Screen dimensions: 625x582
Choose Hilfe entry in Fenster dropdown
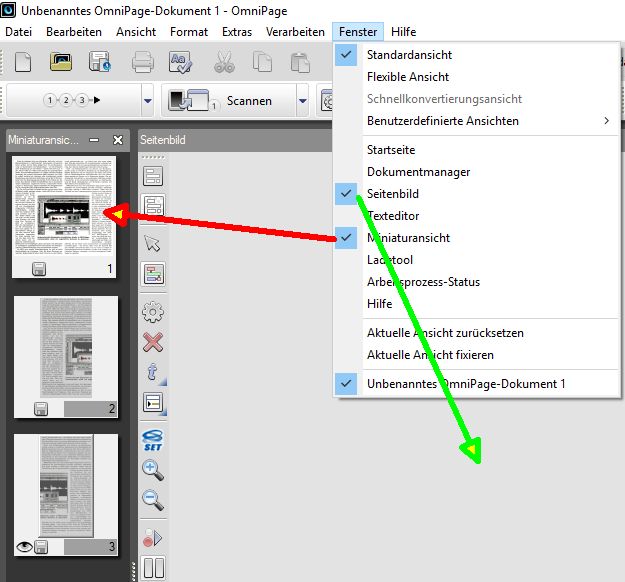point(477,304)
